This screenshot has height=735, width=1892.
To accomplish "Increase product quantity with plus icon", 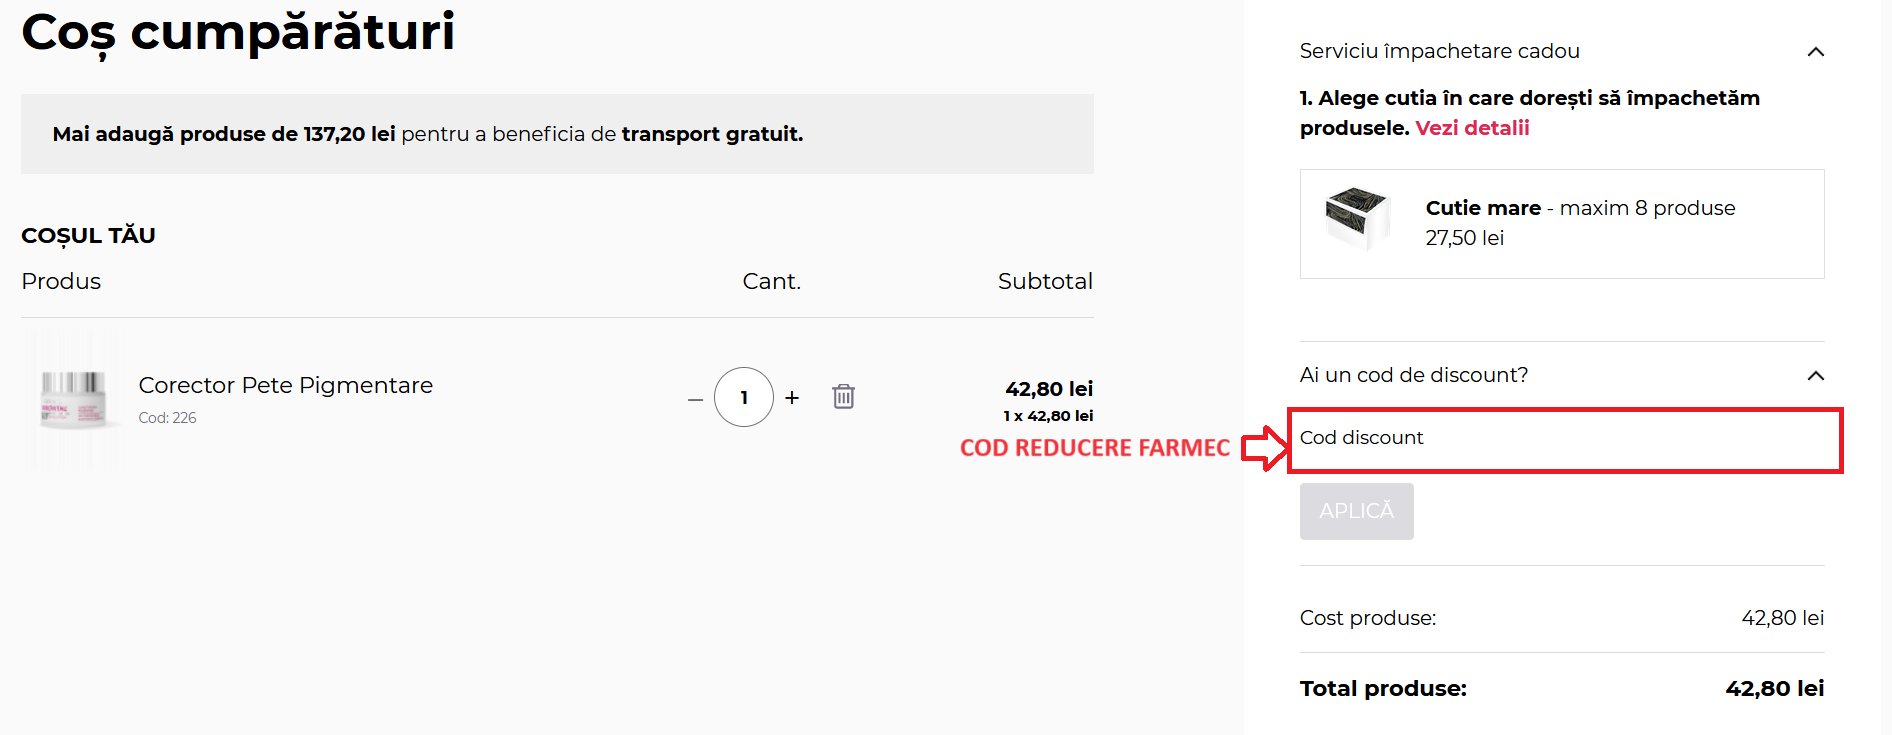I will (792, 398).
